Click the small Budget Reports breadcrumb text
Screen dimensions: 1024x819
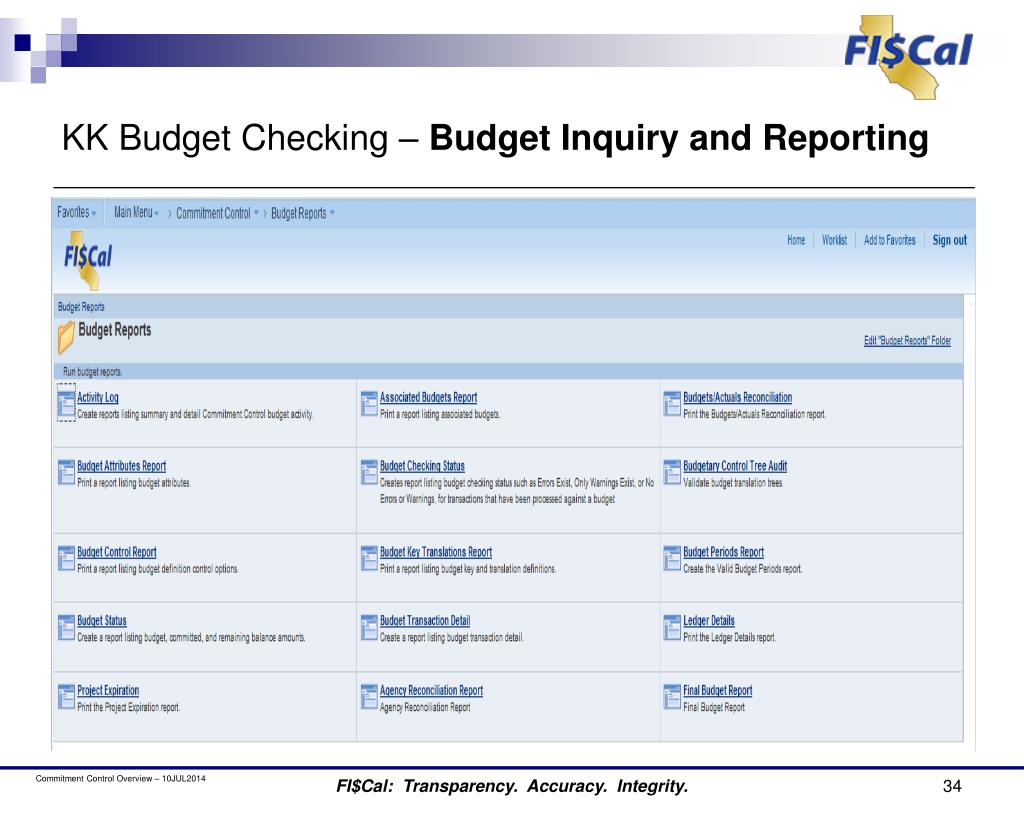point(81,307)
